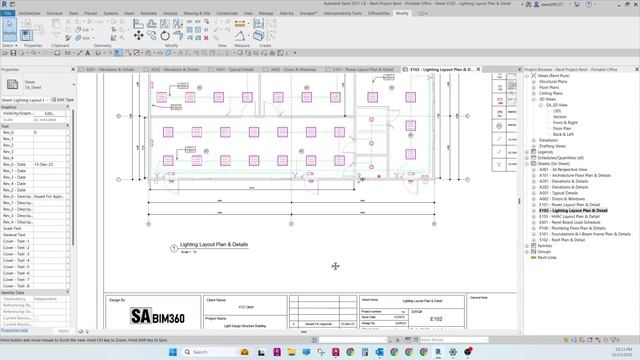Click the Aligned Dimension measure icon

[240, 24]
